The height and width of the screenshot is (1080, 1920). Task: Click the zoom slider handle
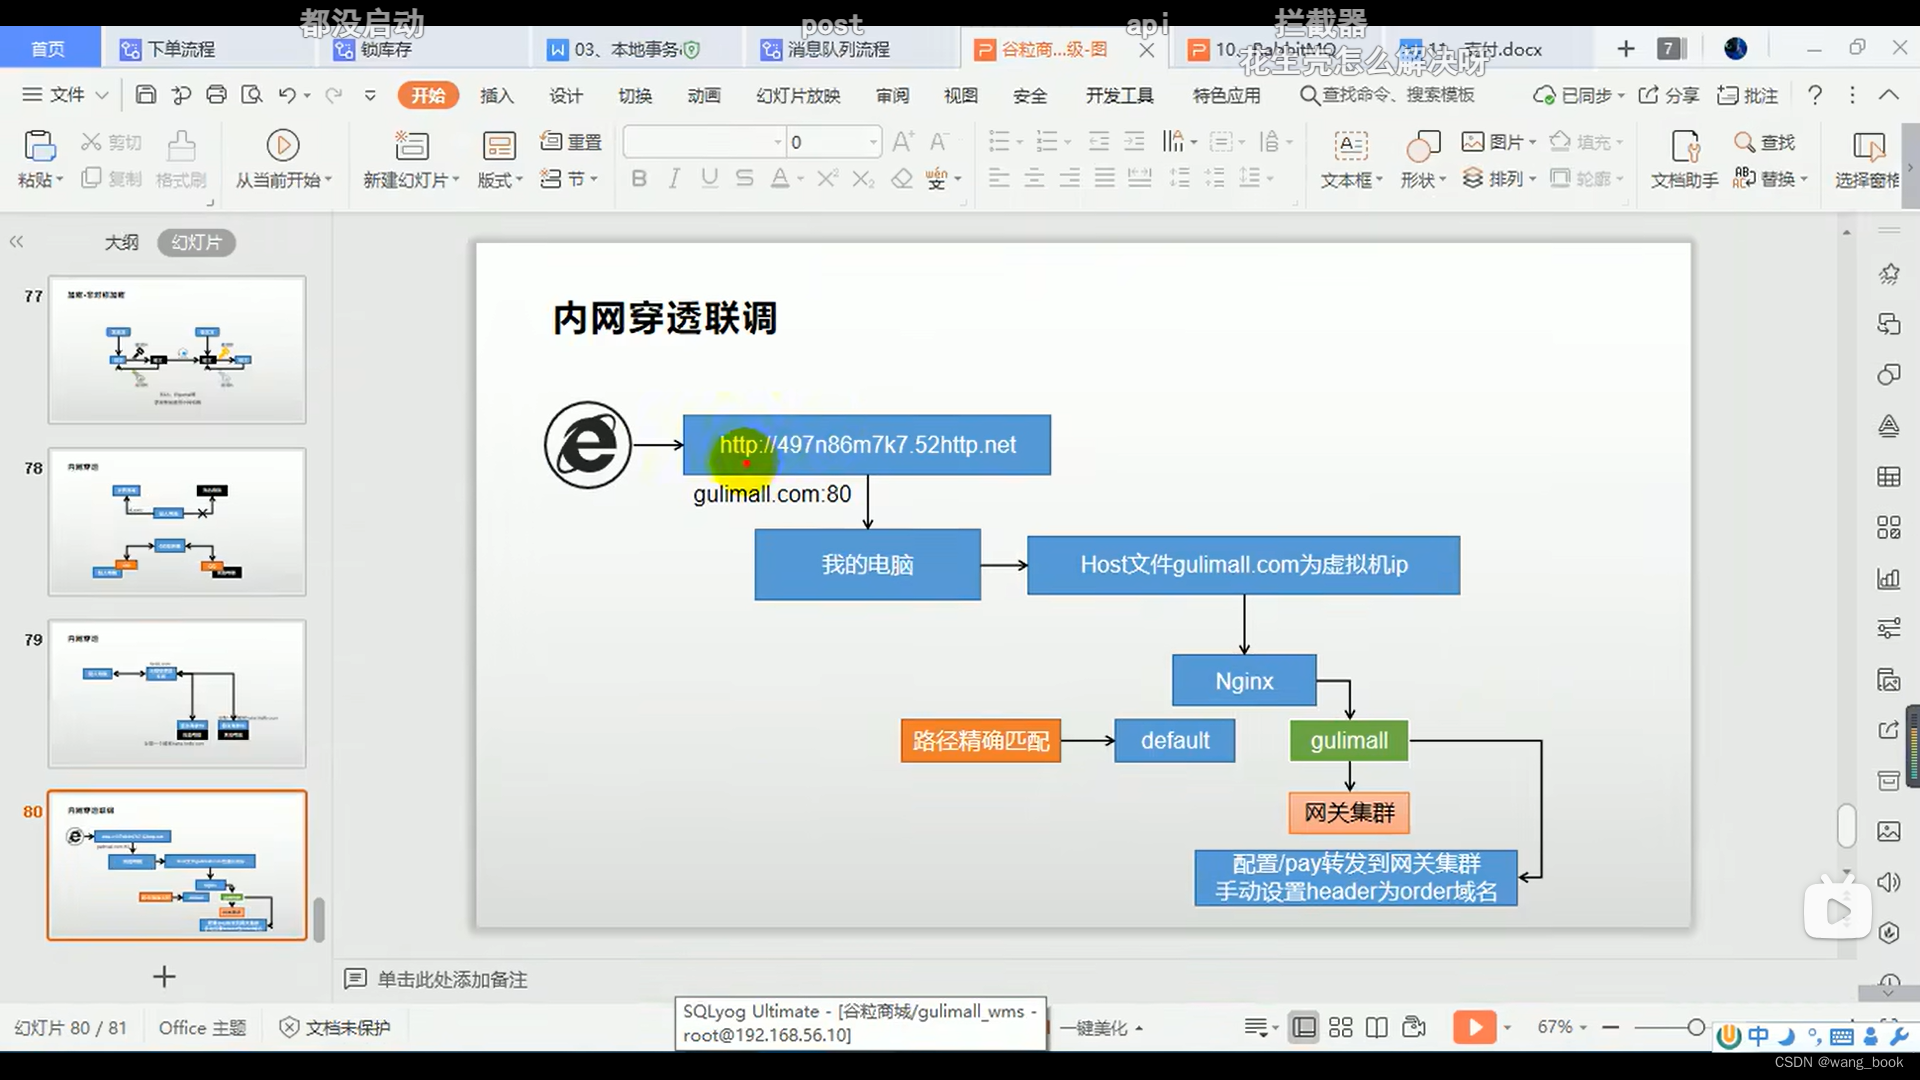1696,1027
